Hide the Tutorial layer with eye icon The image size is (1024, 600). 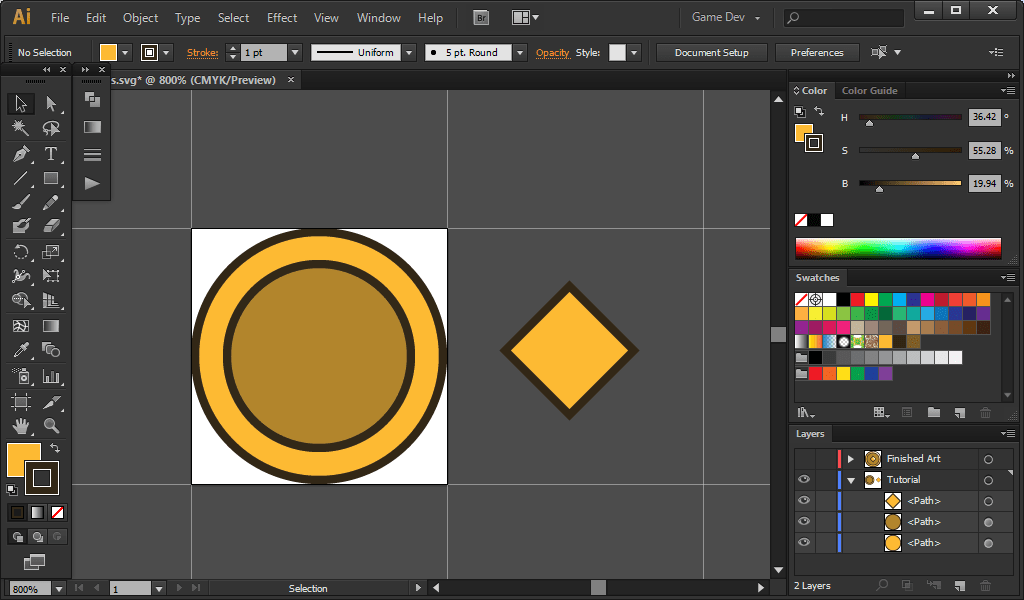click(x=804, y=480)
